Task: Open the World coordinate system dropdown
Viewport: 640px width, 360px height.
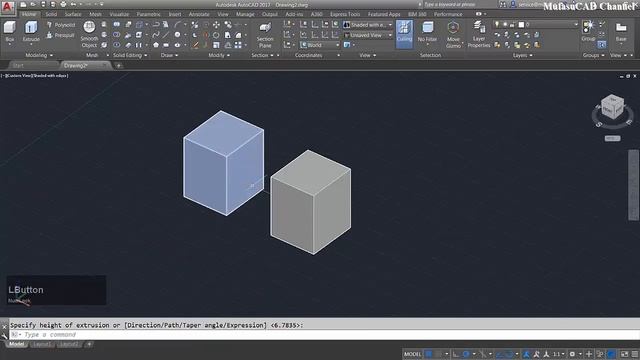Action: (x=320, y=45)
